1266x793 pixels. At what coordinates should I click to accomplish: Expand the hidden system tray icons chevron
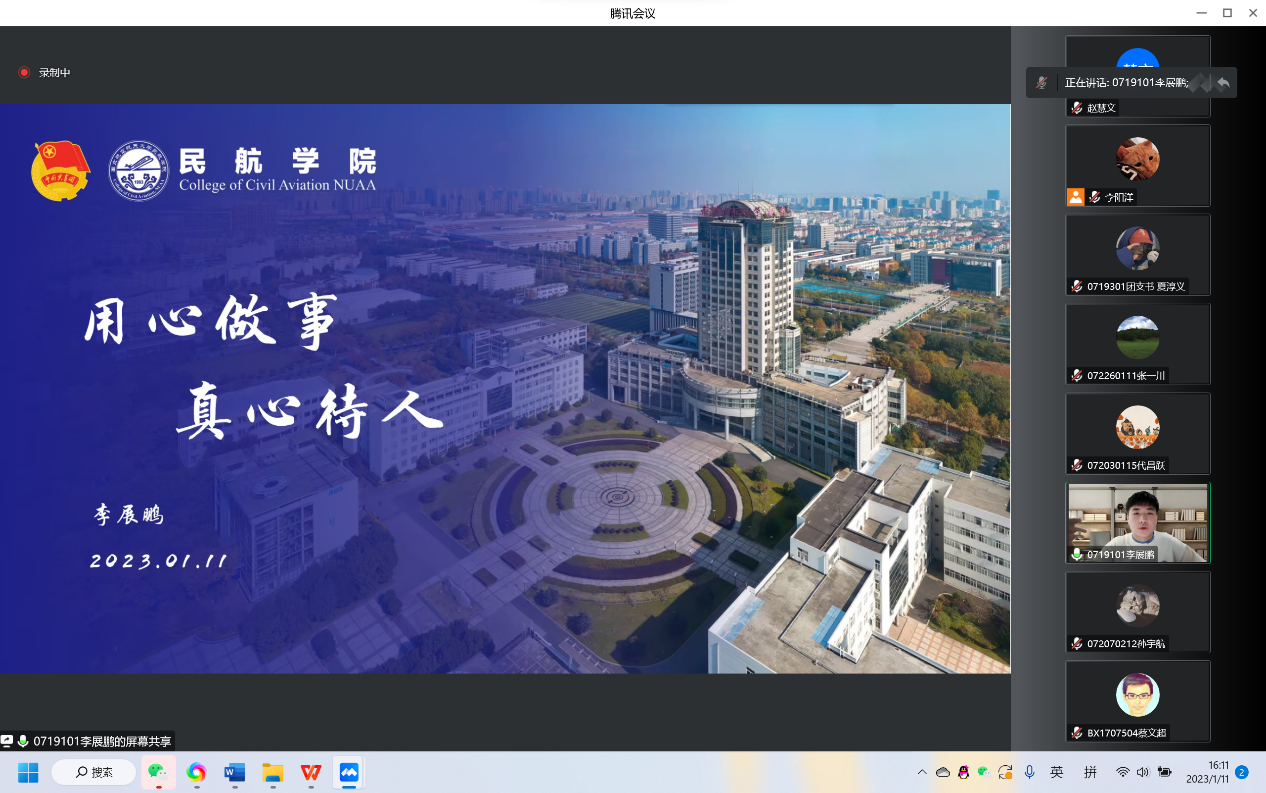(x=921, y=772)
